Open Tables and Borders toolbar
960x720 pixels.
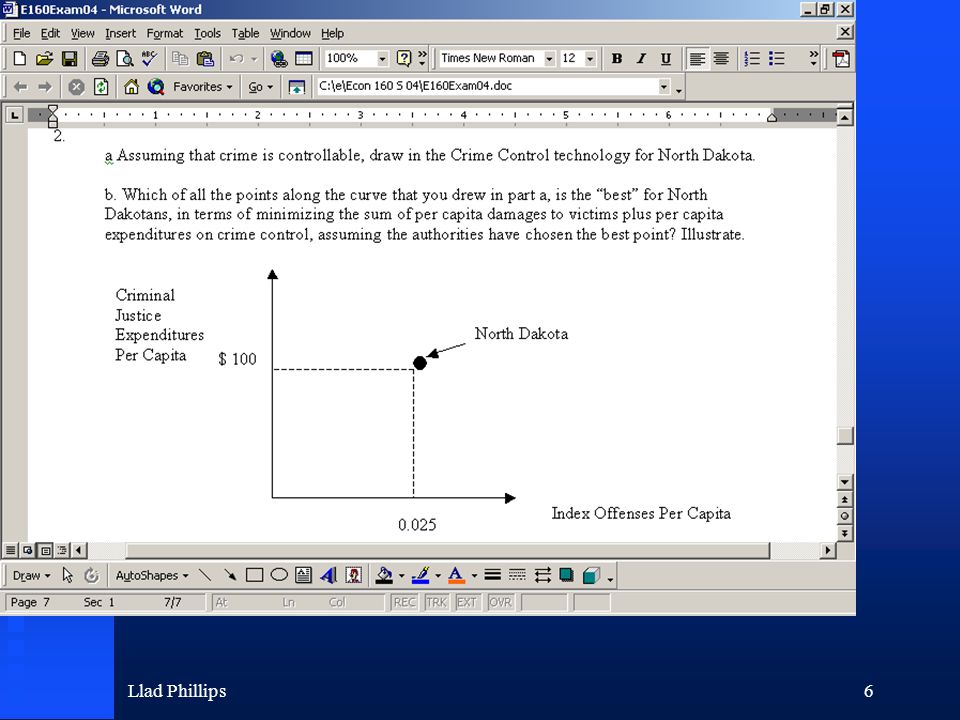pyautogui.click(x=304, y=59)
